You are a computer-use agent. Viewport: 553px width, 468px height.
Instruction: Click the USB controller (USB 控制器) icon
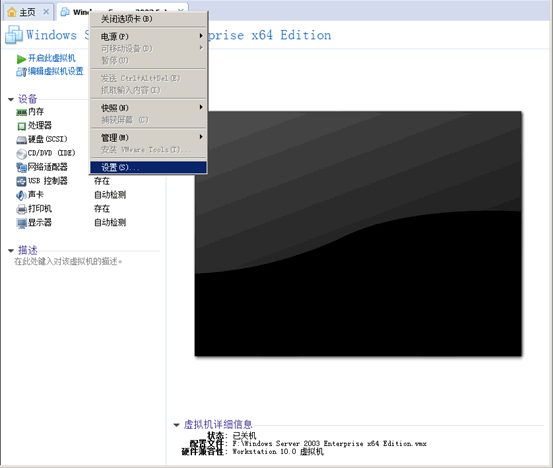pyautogui.click(x=21, y=181)
